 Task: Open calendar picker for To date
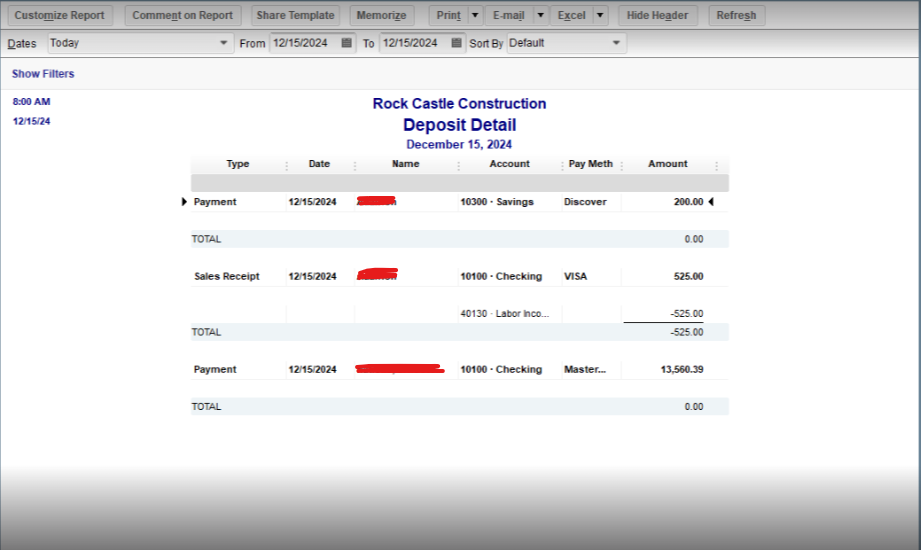coord(456,43)
